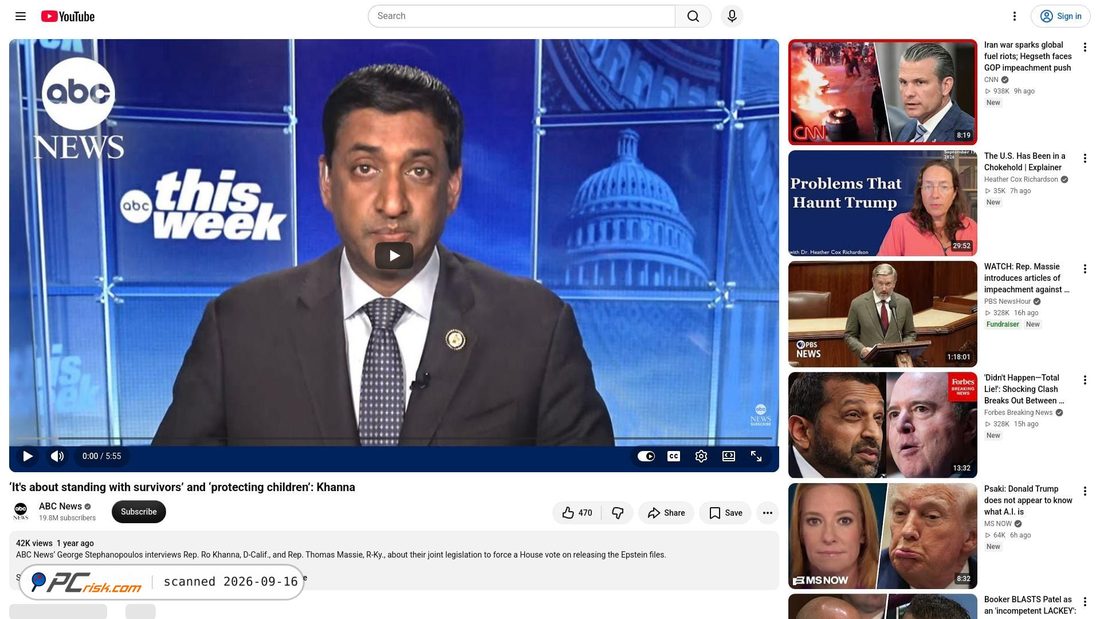Seek along the video progress bar

pyautogui.click(x=394, y=439)
